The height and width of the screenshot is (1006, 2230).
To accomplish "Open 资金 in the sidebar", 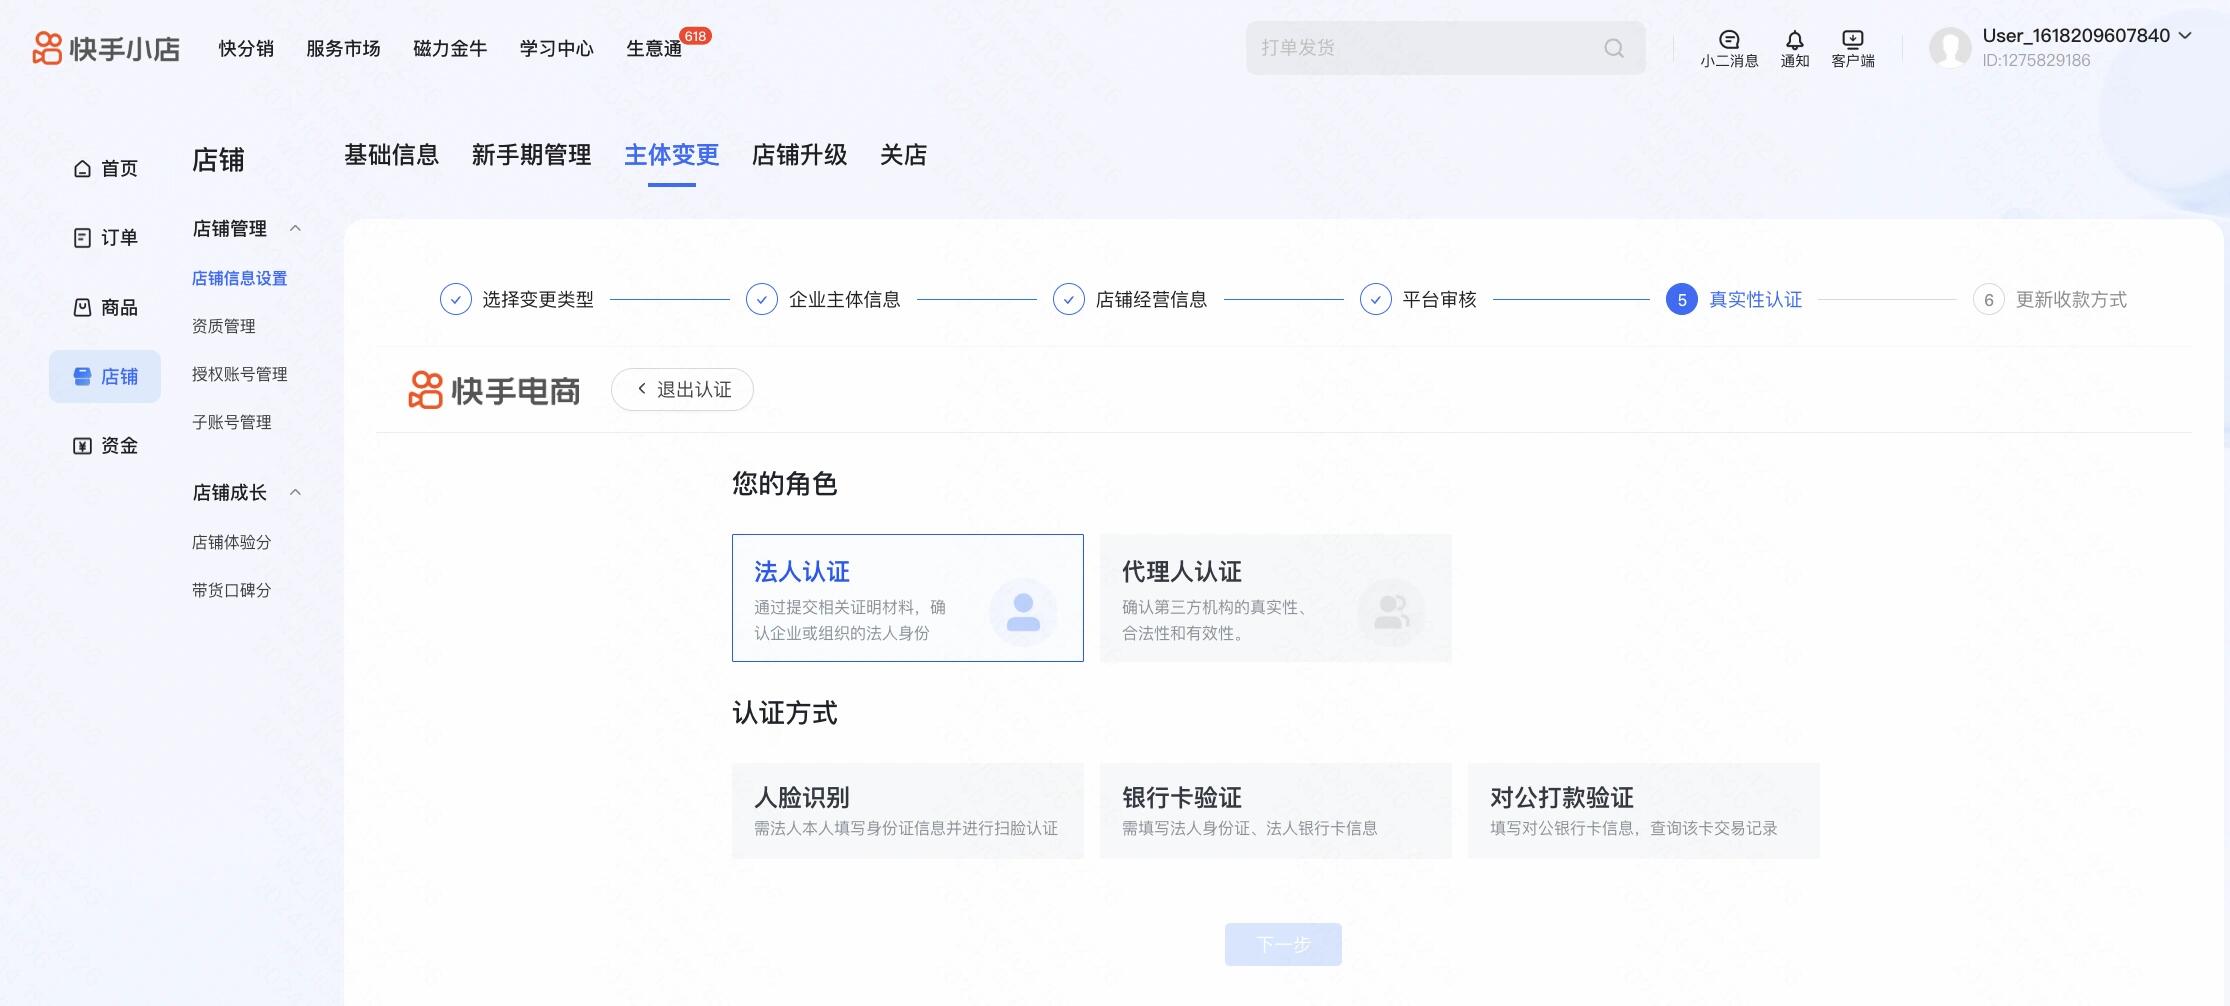I will coord(105,445).
